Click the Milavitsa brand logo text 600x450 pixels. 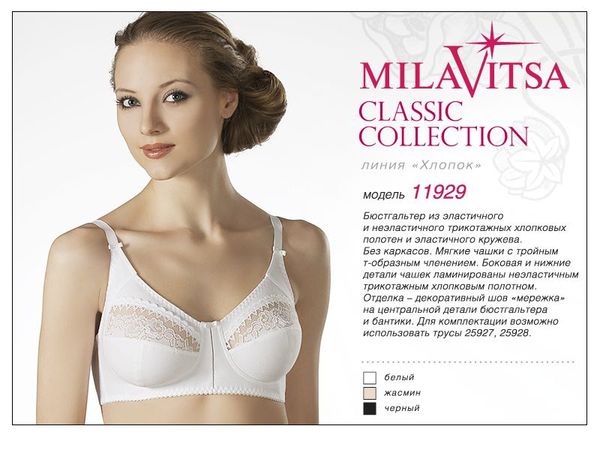[x=464, y=75]
